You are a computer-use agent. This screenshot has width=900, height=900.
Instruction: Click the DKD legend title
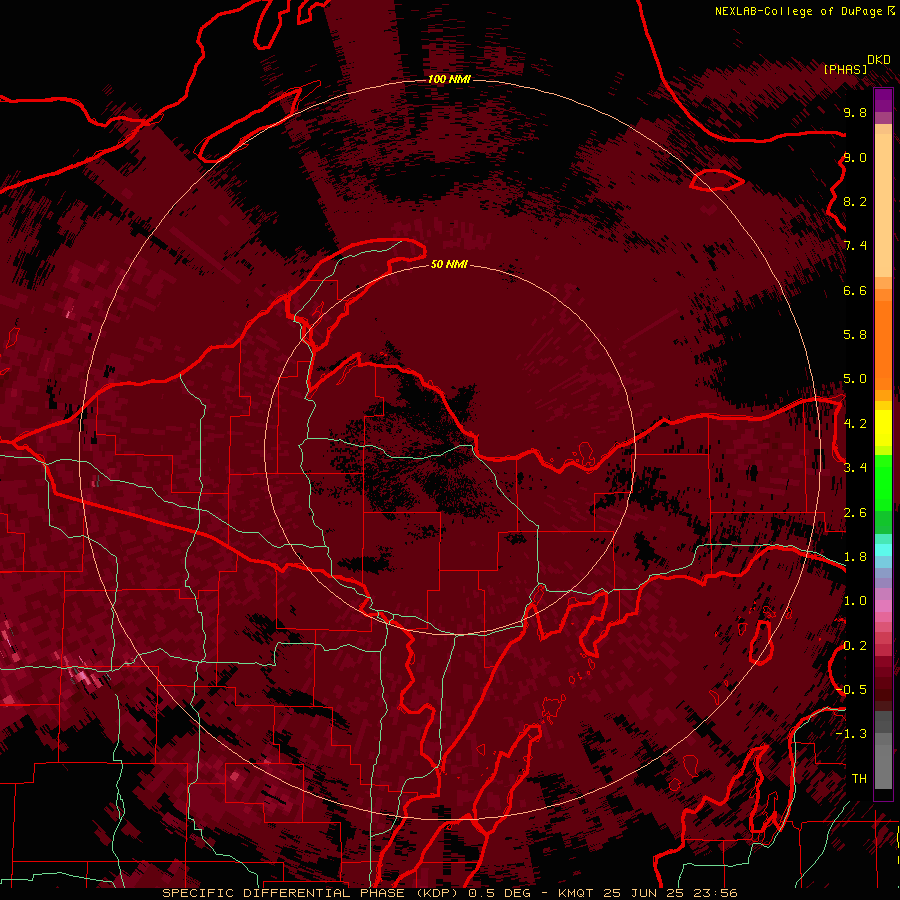[x=878, y=60]
